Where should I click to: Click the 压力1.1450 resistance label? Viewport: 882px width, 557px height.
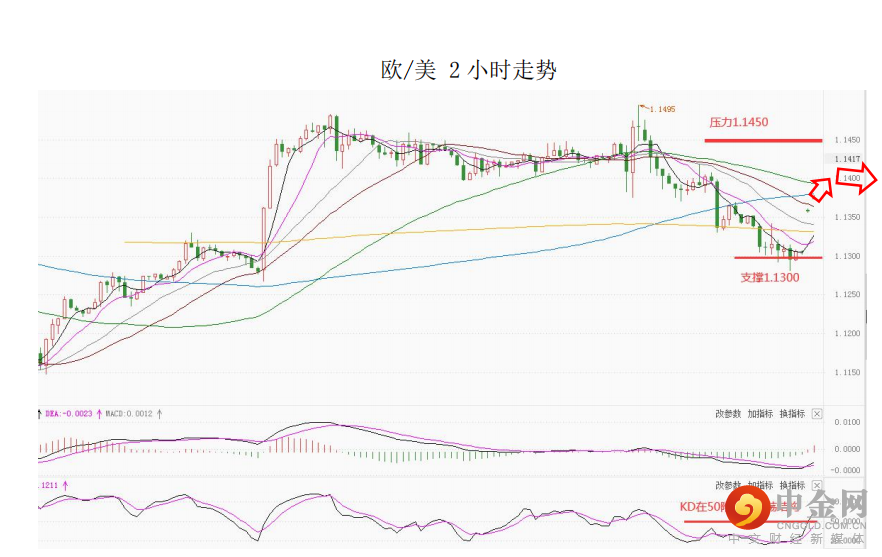coord(739,122)
